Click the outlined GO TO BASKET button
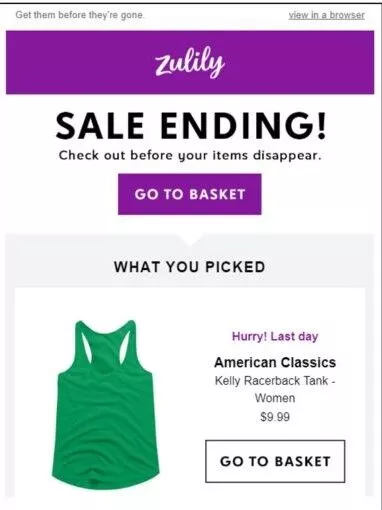 pyautogui.click(x=275, y=461)
